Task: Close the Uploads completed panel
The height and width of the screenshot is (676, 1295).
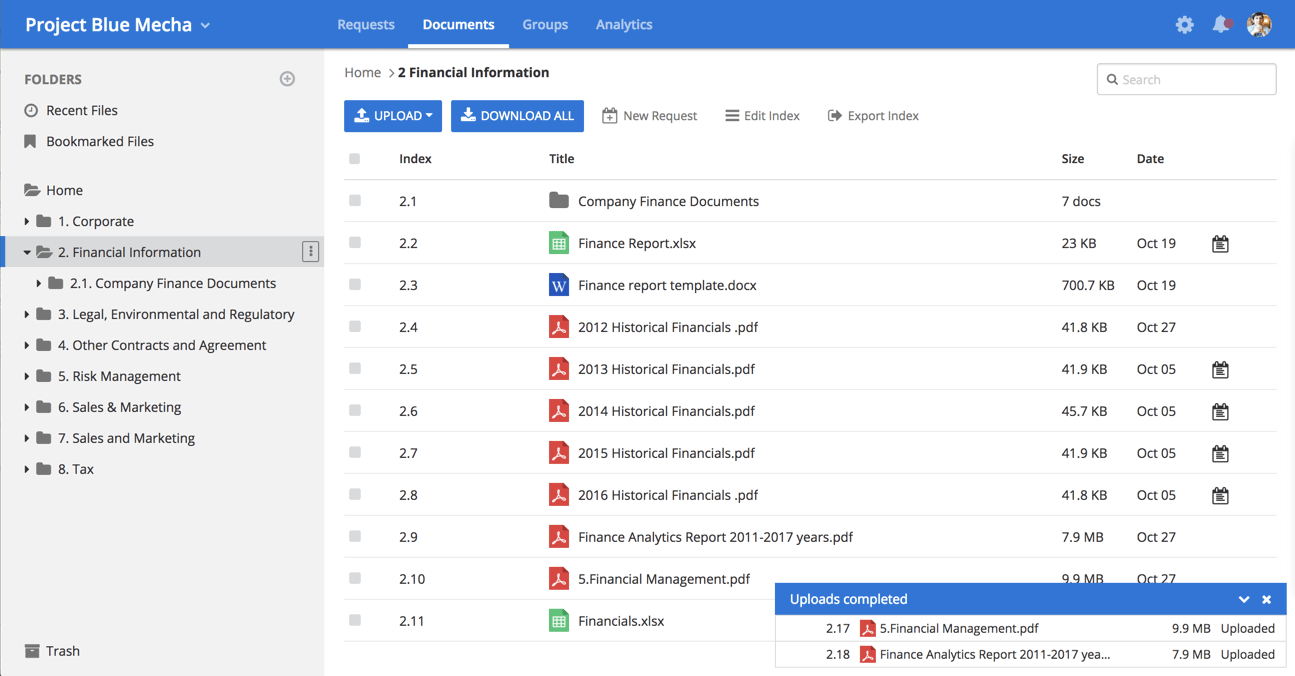Action: 1266,600
